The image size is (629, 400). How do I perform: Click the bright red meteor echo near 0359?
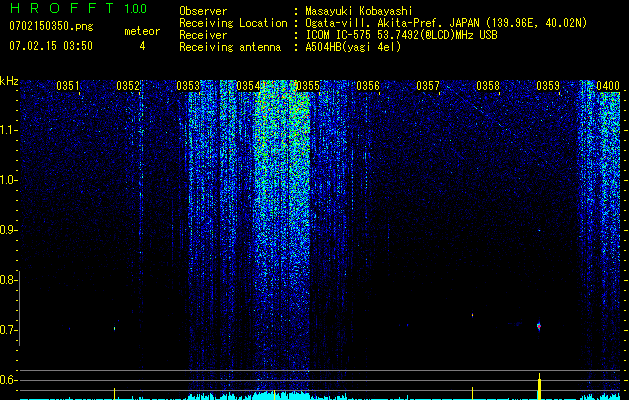coord(539,326)
